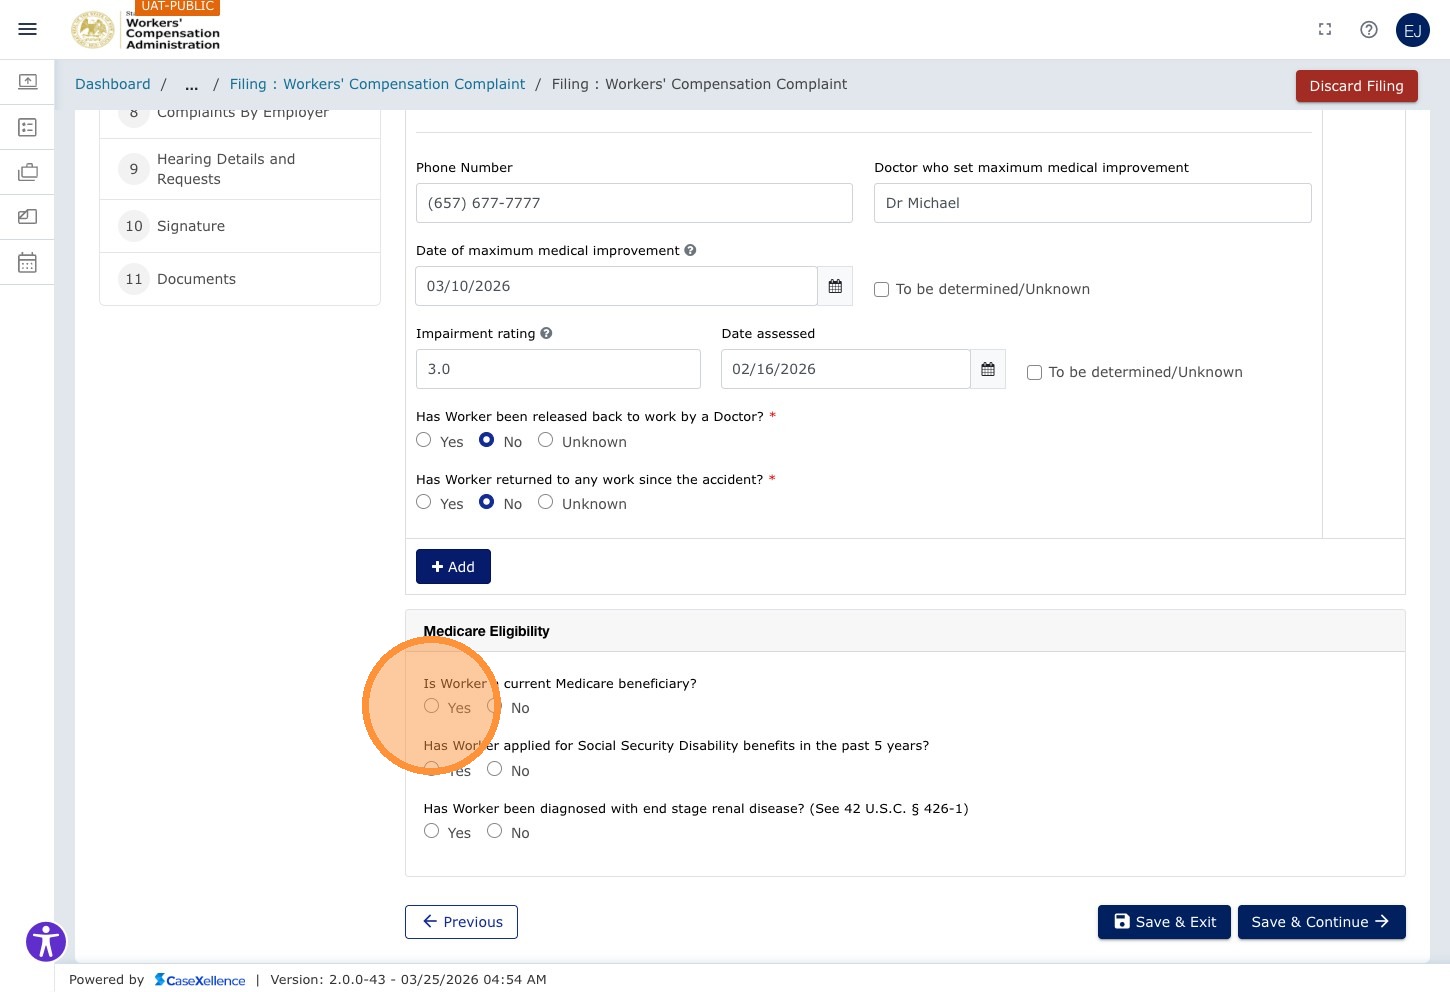
Task: Click the Phone Number input field
Action: pyautogui.click(x=634, y=203)
